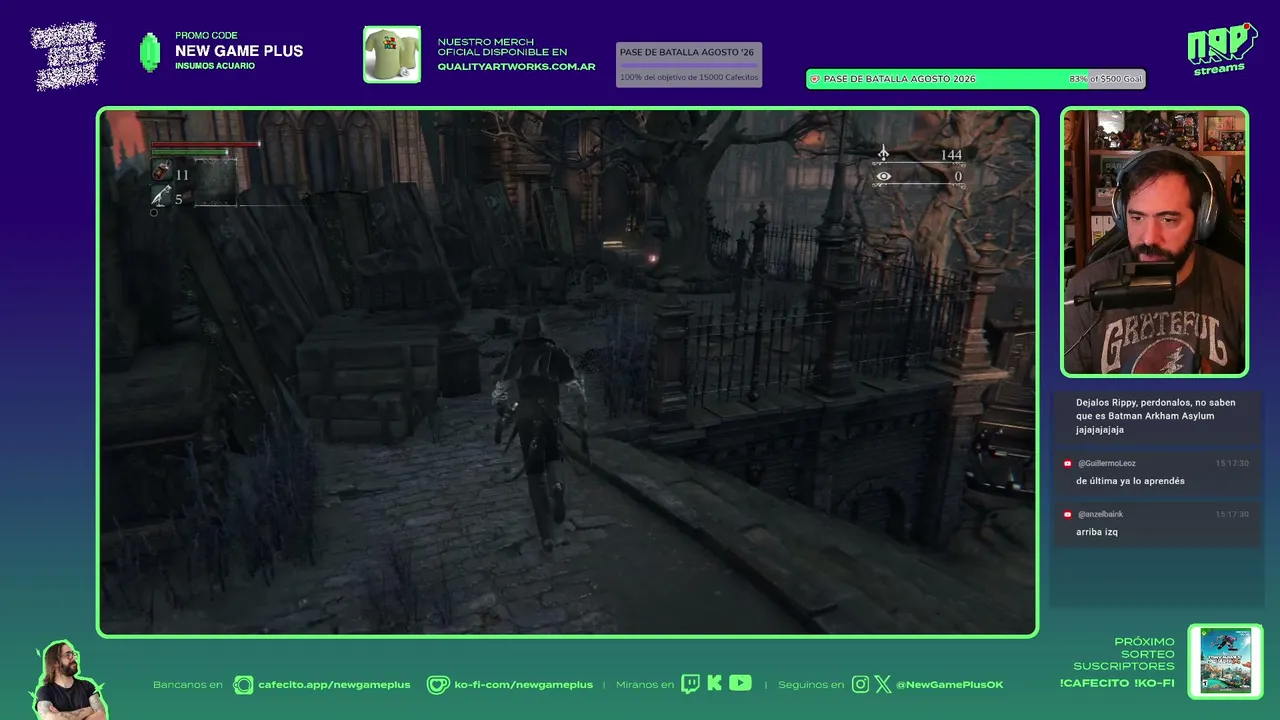
Task: Click the X social icon in the footer
Action: point(883,684)
